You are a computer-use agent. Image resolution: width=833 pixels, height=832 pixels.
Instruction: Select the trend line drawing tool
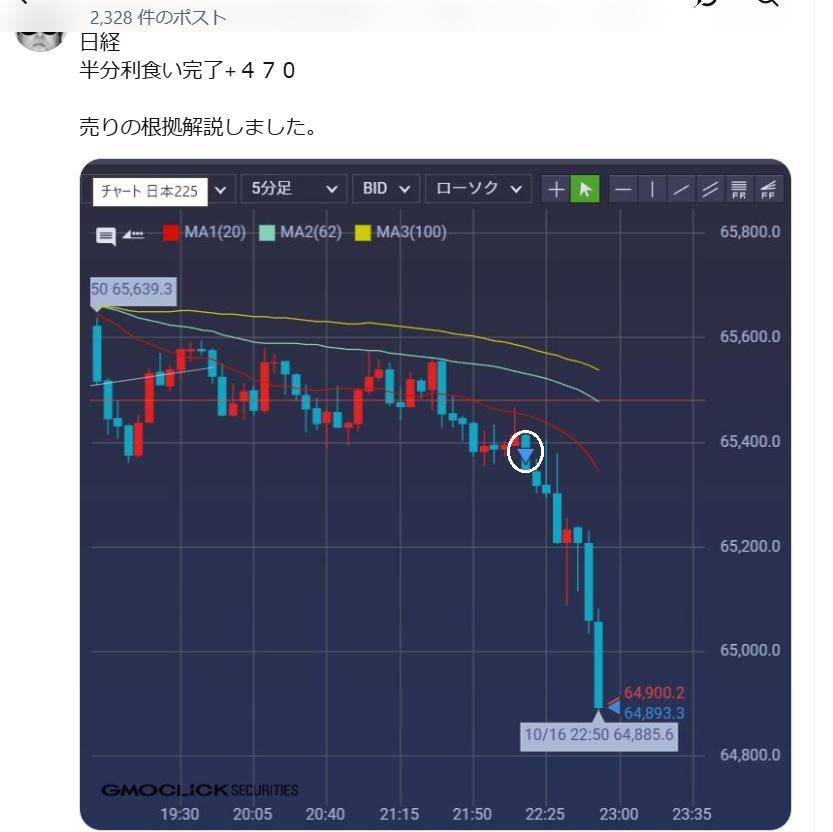[681, 189]
